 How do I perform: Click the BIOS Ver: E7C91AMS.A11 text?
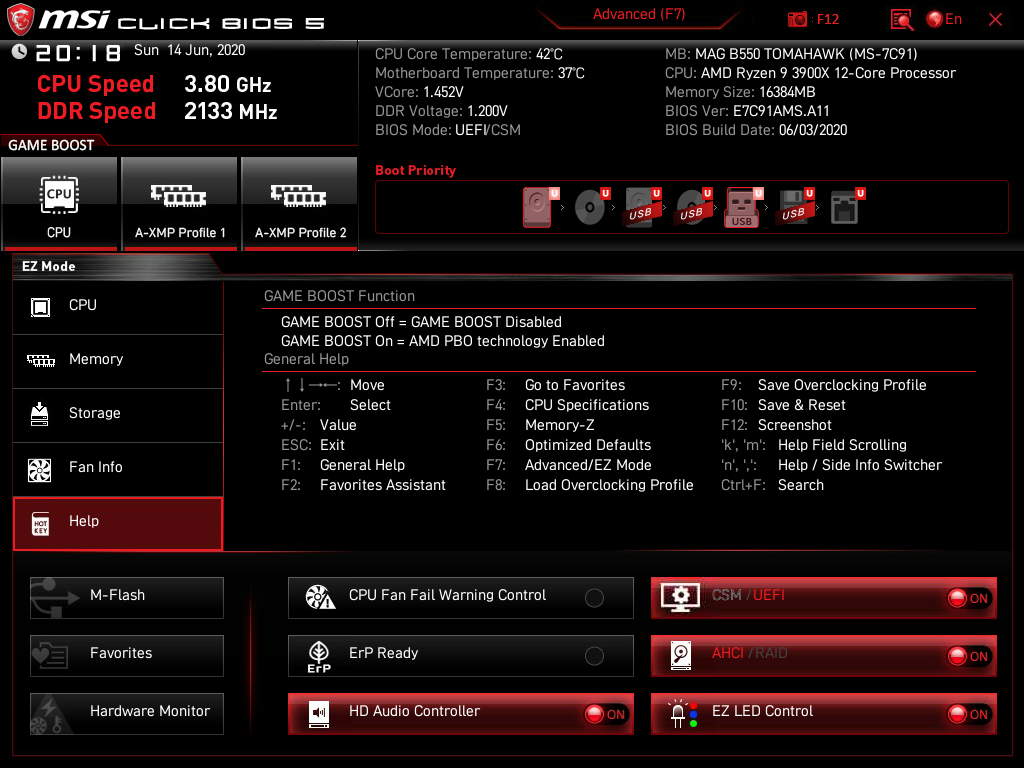click(747, 111)
